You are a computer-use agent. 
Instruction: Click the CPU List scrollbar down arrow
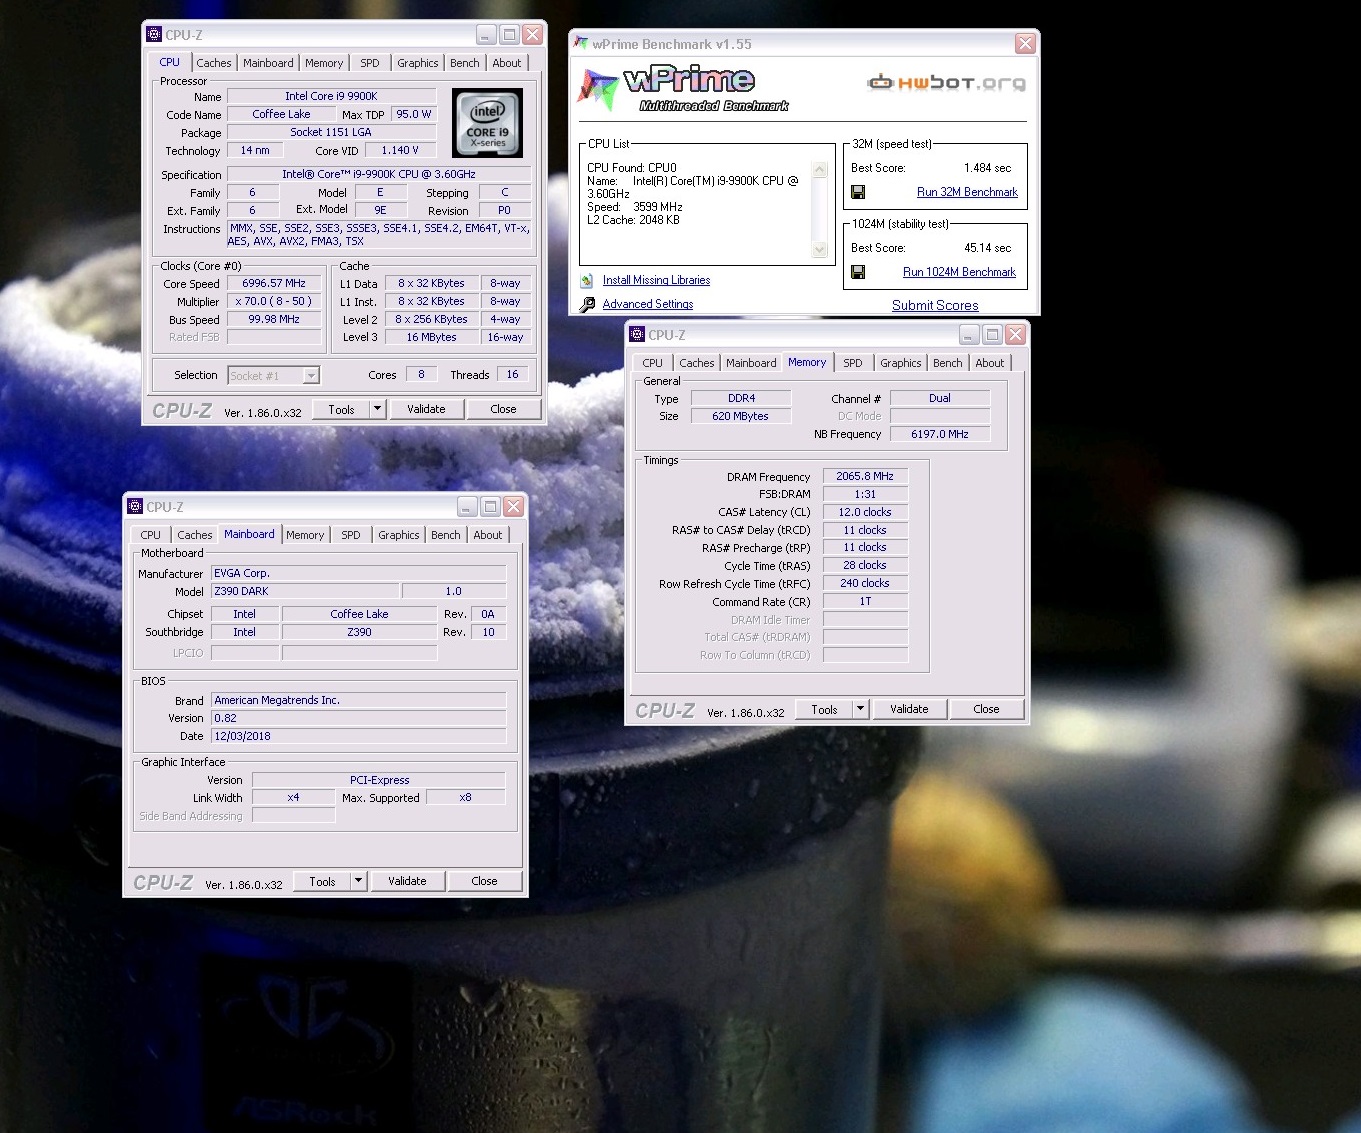coord(820,249)
